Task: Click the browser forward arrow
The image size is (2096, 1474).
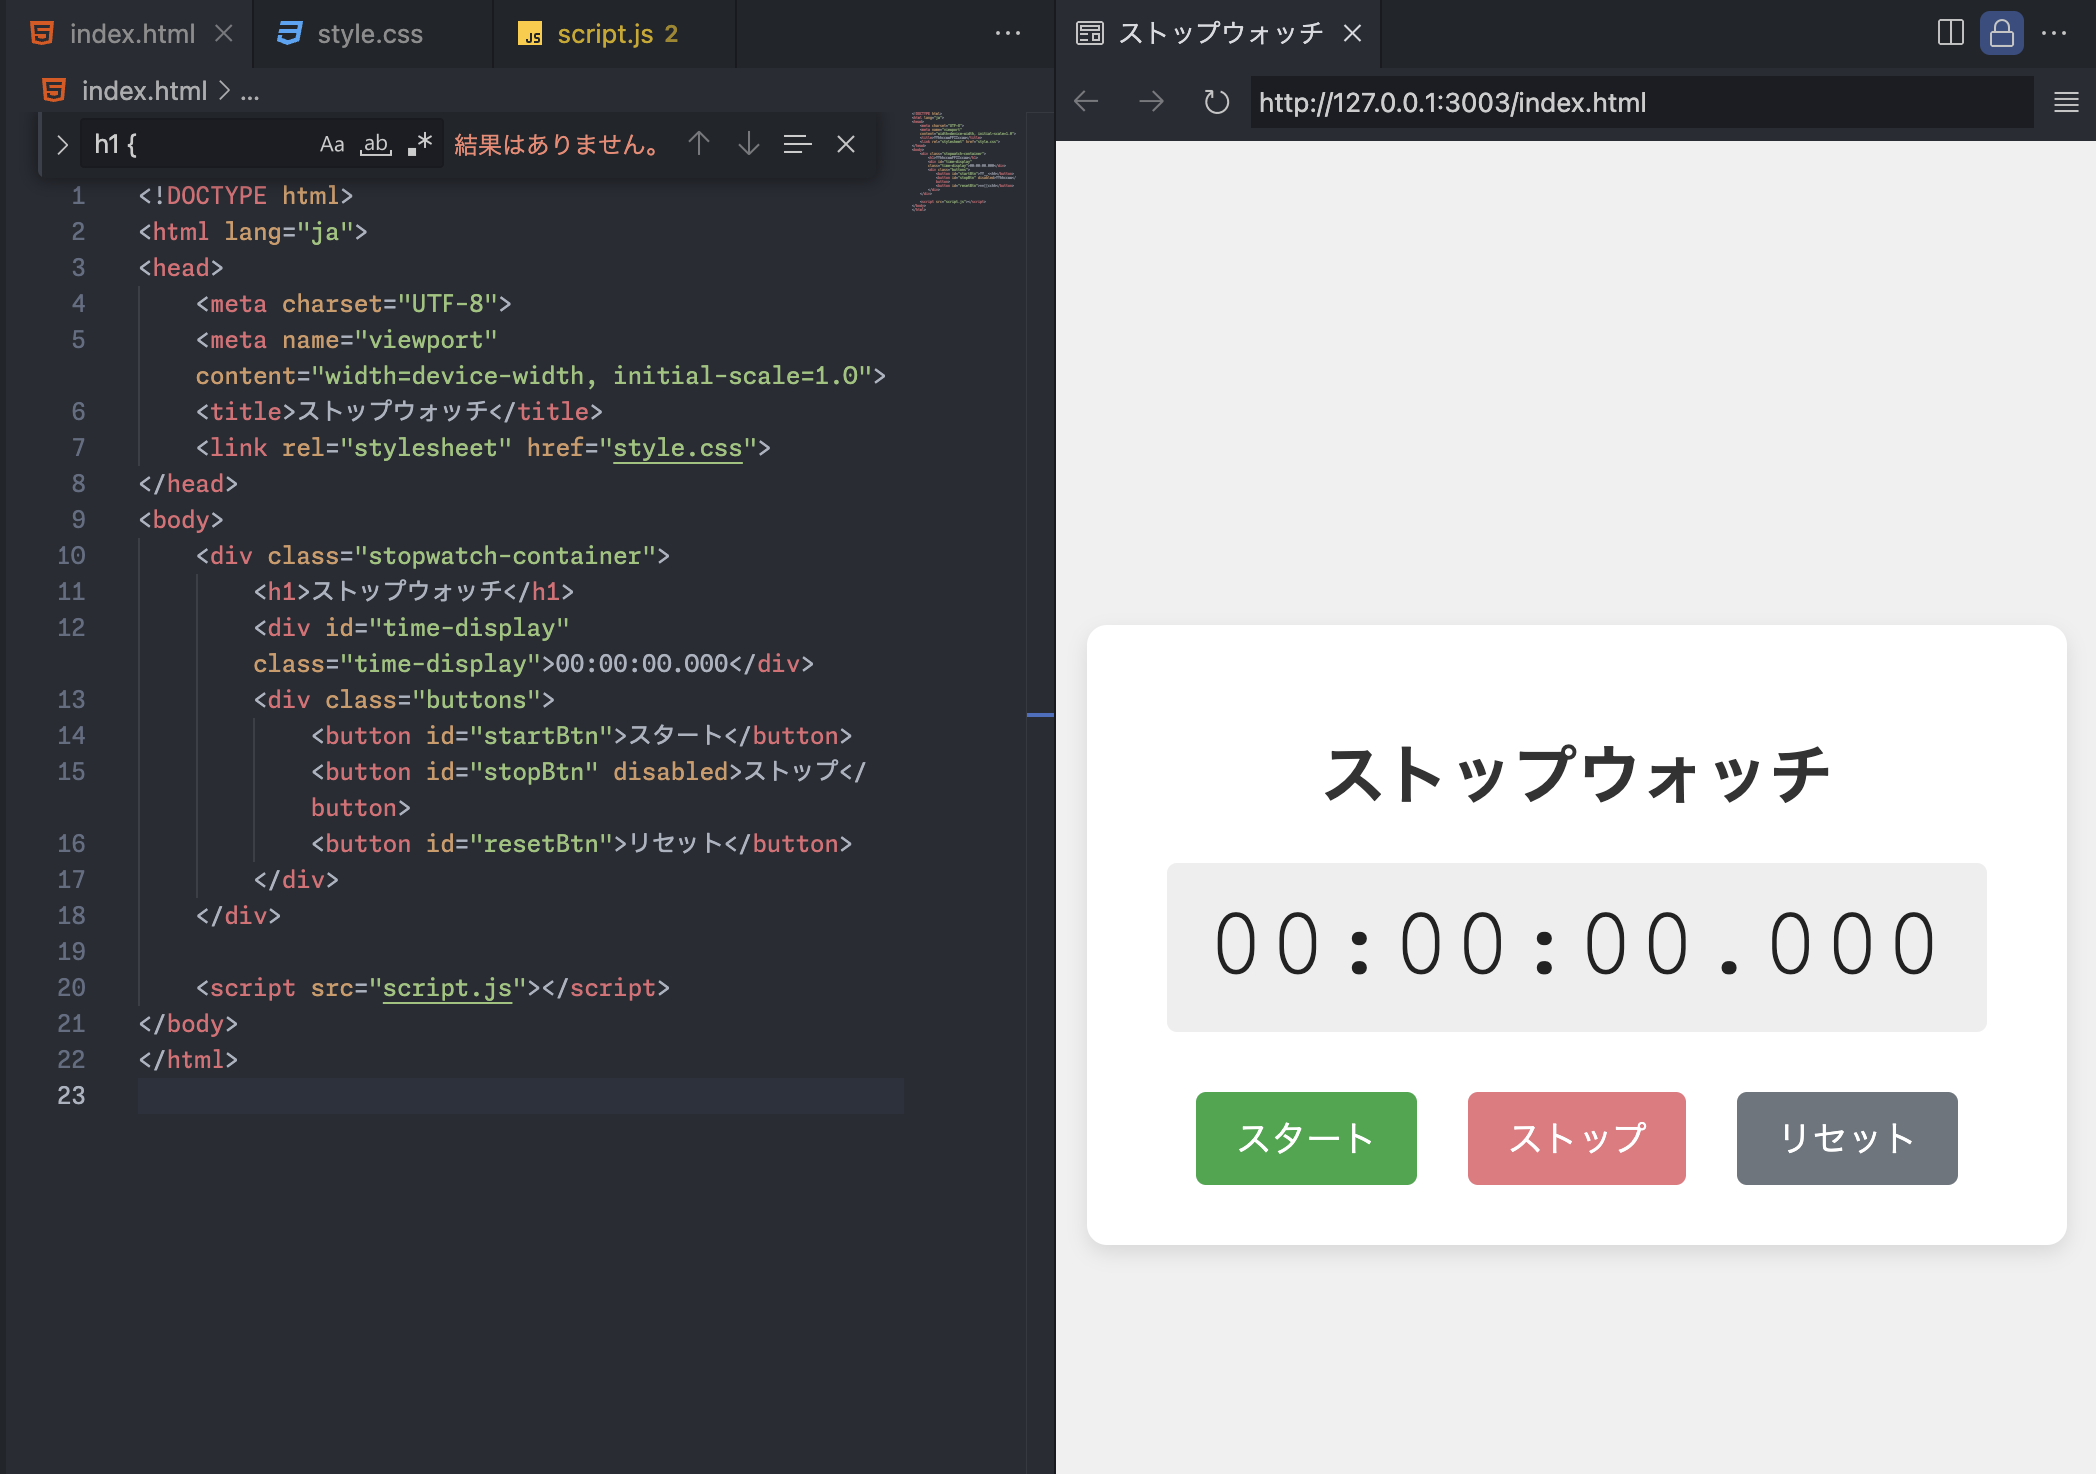Action: pyautogui.click(x=1151, y=102)
